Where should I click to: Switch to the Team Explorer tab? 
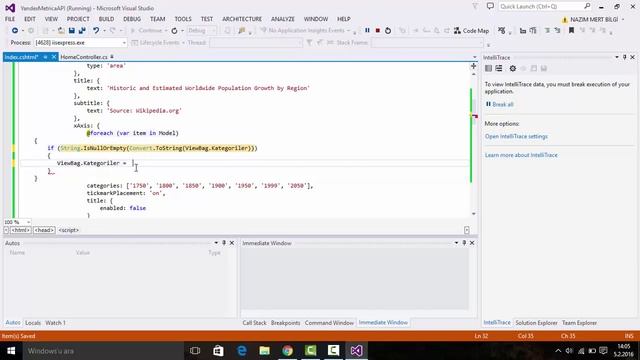(579, 323)
